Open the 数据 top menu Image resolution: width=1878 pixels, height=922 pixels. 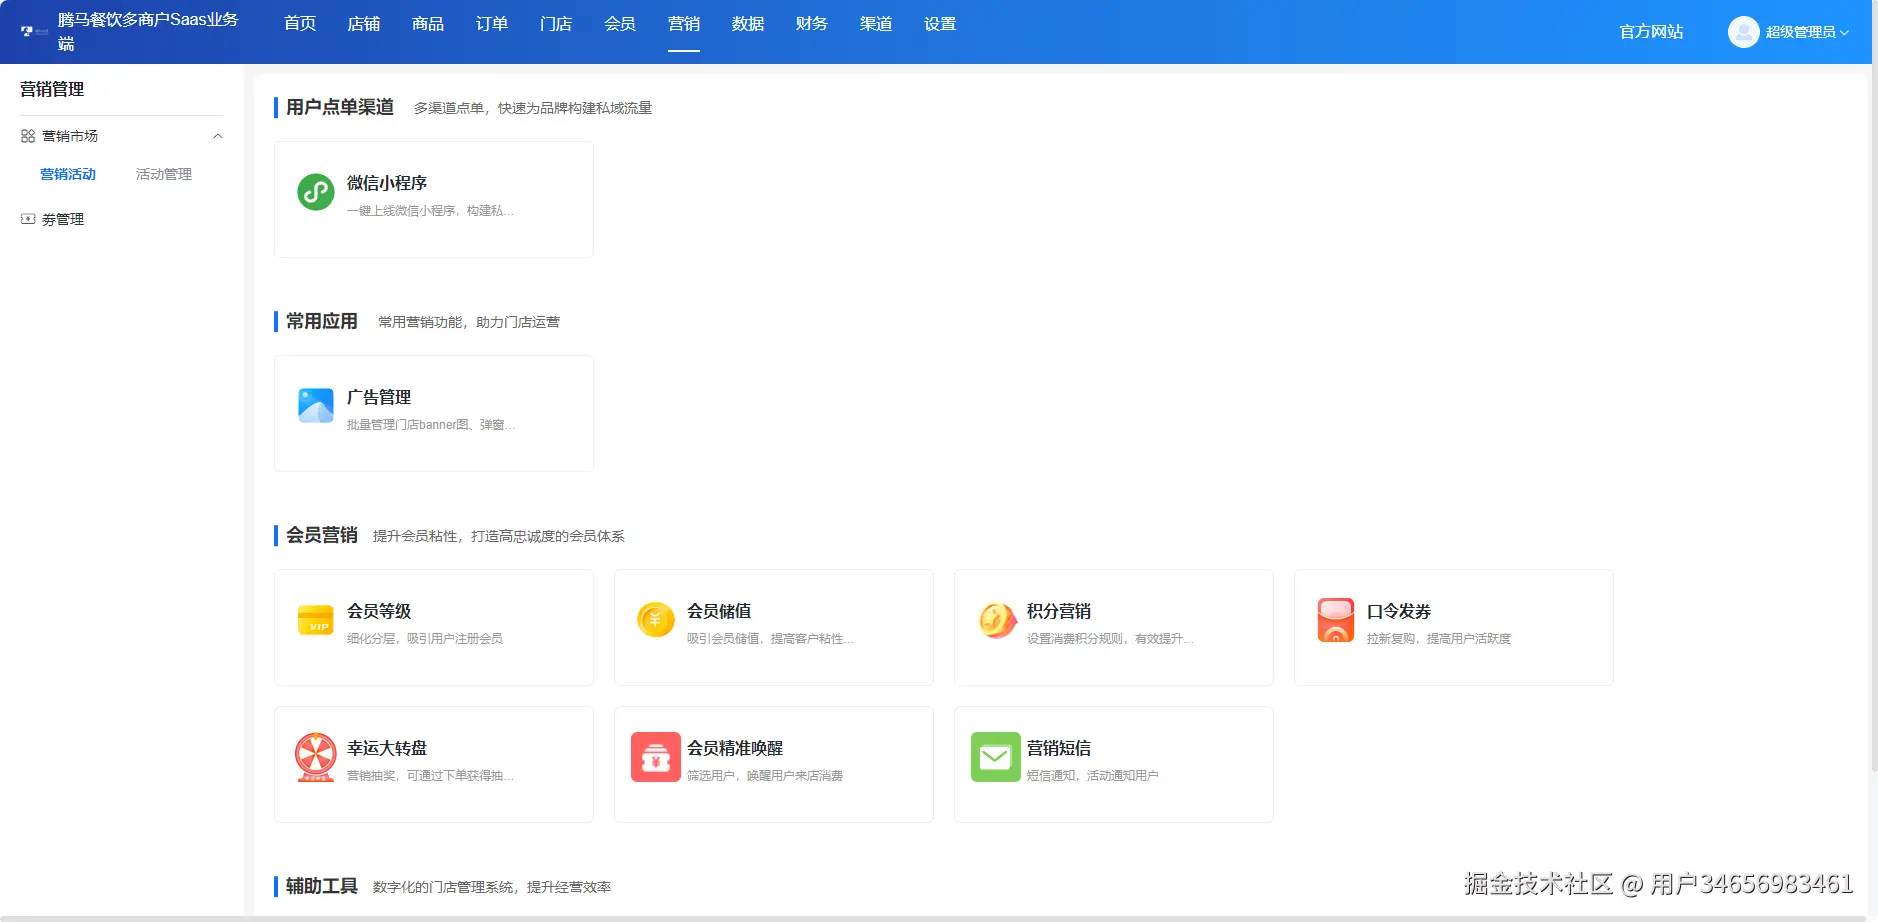tap(748, 24)
